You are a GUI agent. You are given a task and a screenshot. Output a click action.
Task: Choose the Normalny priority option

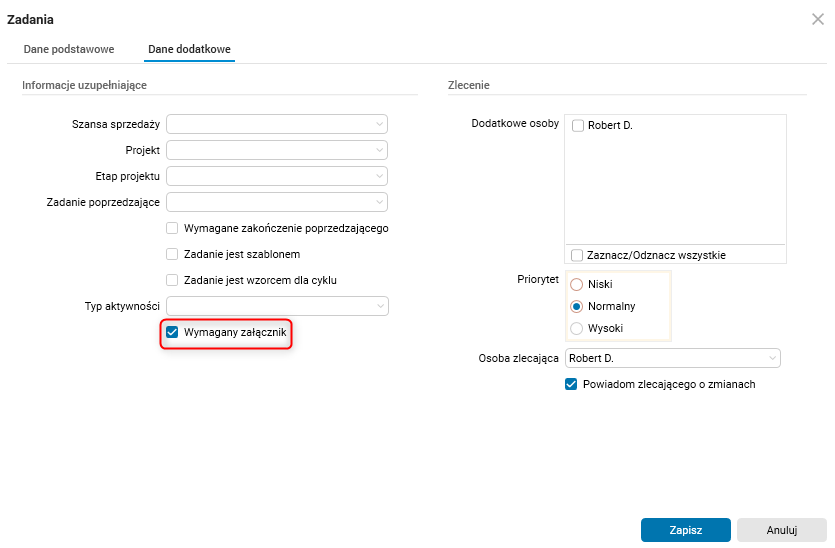[576, 306]
